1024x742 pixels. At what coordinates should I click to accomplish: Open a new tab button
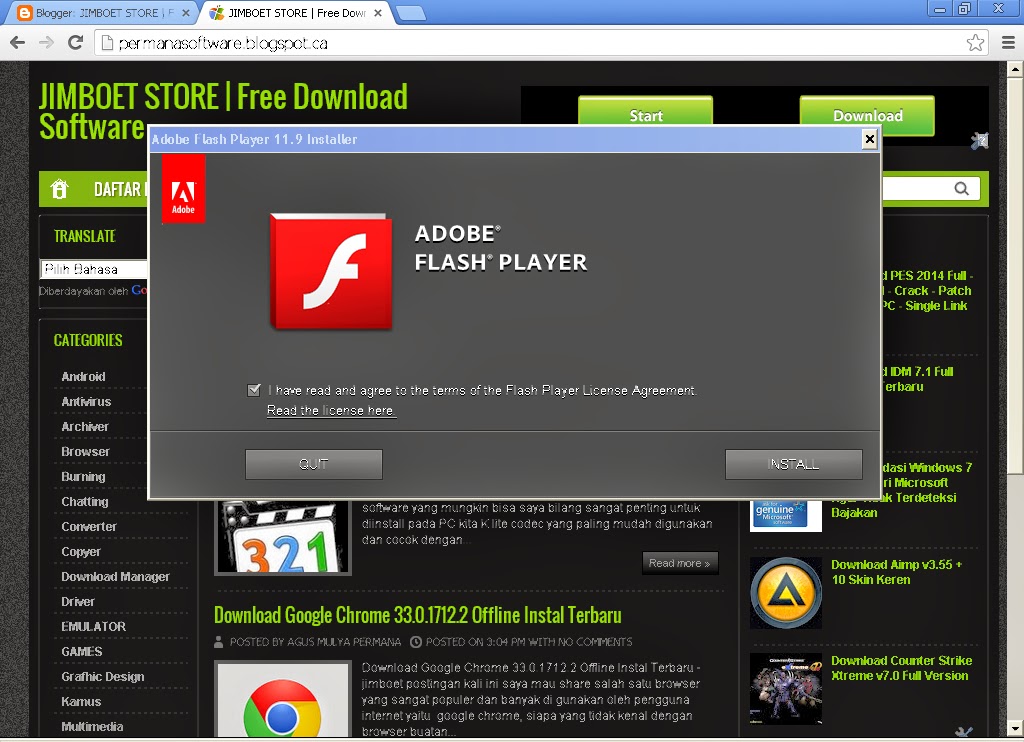411,13
